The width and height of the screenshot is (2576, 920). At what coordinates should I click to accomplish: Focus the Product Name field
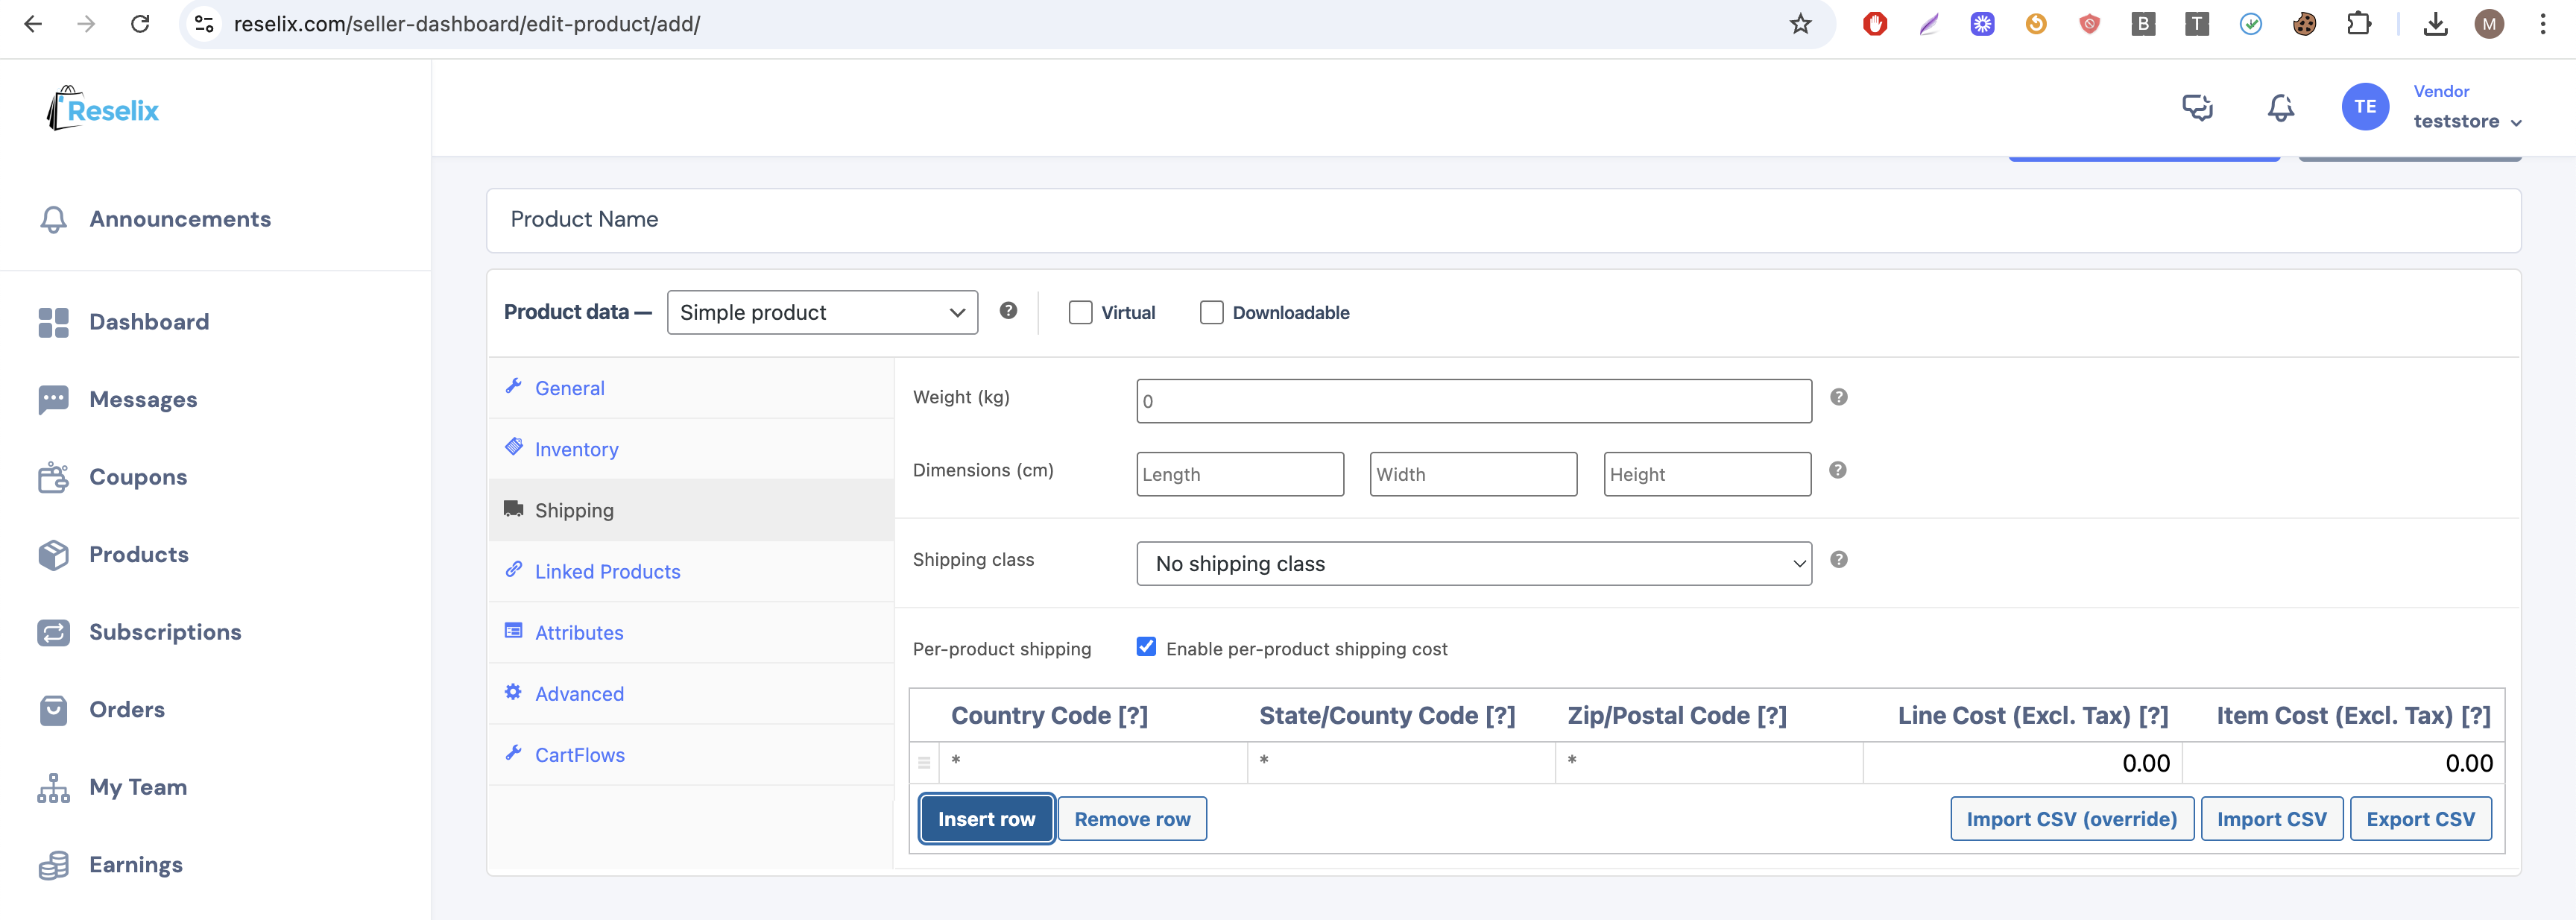[1503, 220]
